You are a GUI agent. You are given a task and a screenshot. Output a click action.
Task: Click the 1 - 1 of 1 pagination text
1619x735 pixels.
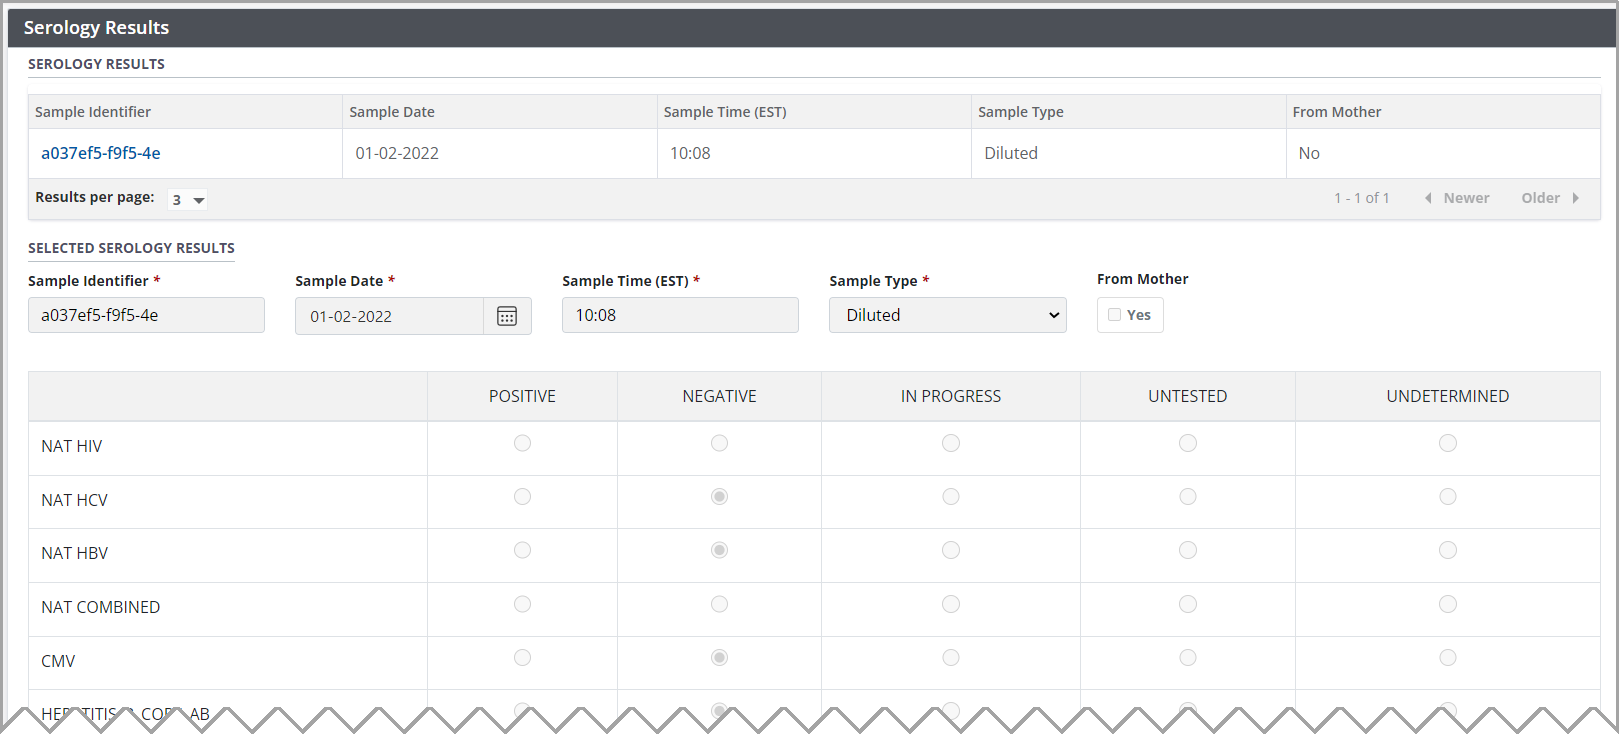(1361, 198)
